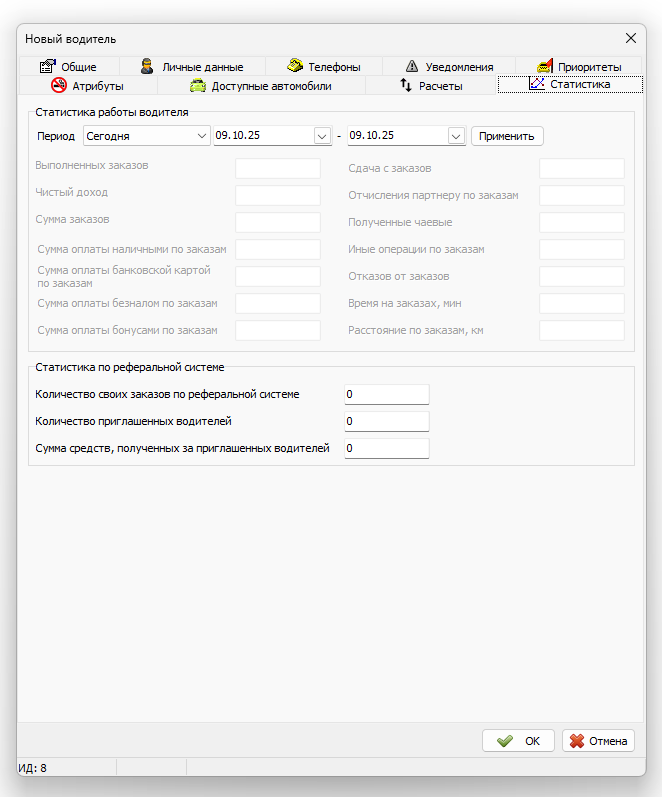662x797 pixels.
Task: Click the Уведомления warning triangle icon
Action: [411, 67]
